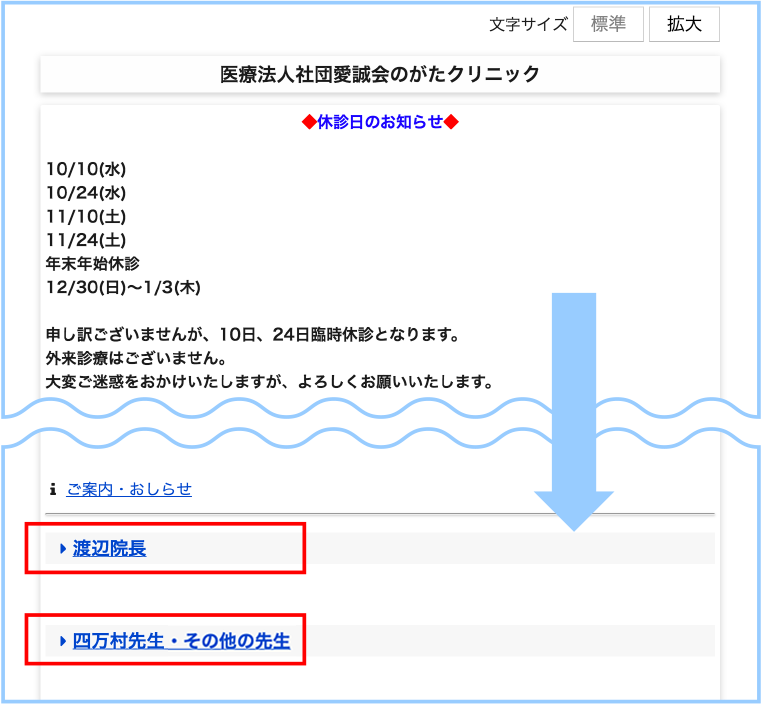Click the 年末年始休診 text line
Viewport: 761px width, 704px height.
point(93,264)
